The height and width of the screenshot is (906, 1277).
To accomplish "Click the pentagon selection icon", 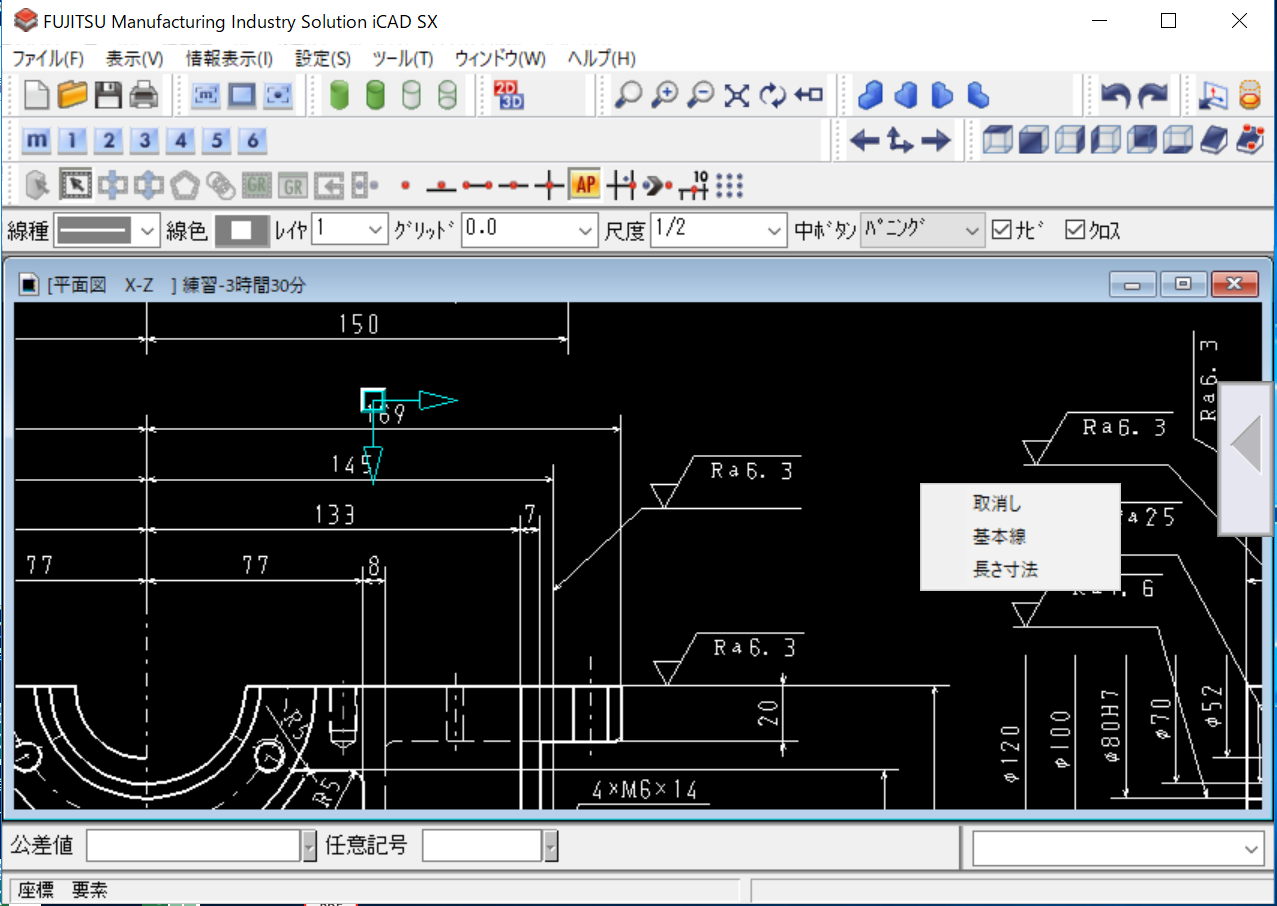I will [x=185, y=185].
